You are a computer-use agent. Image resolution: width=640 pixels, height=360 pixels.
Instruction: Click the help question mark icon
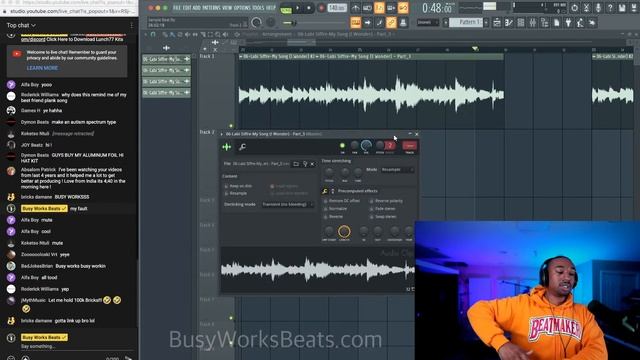[x=610, y=8]
